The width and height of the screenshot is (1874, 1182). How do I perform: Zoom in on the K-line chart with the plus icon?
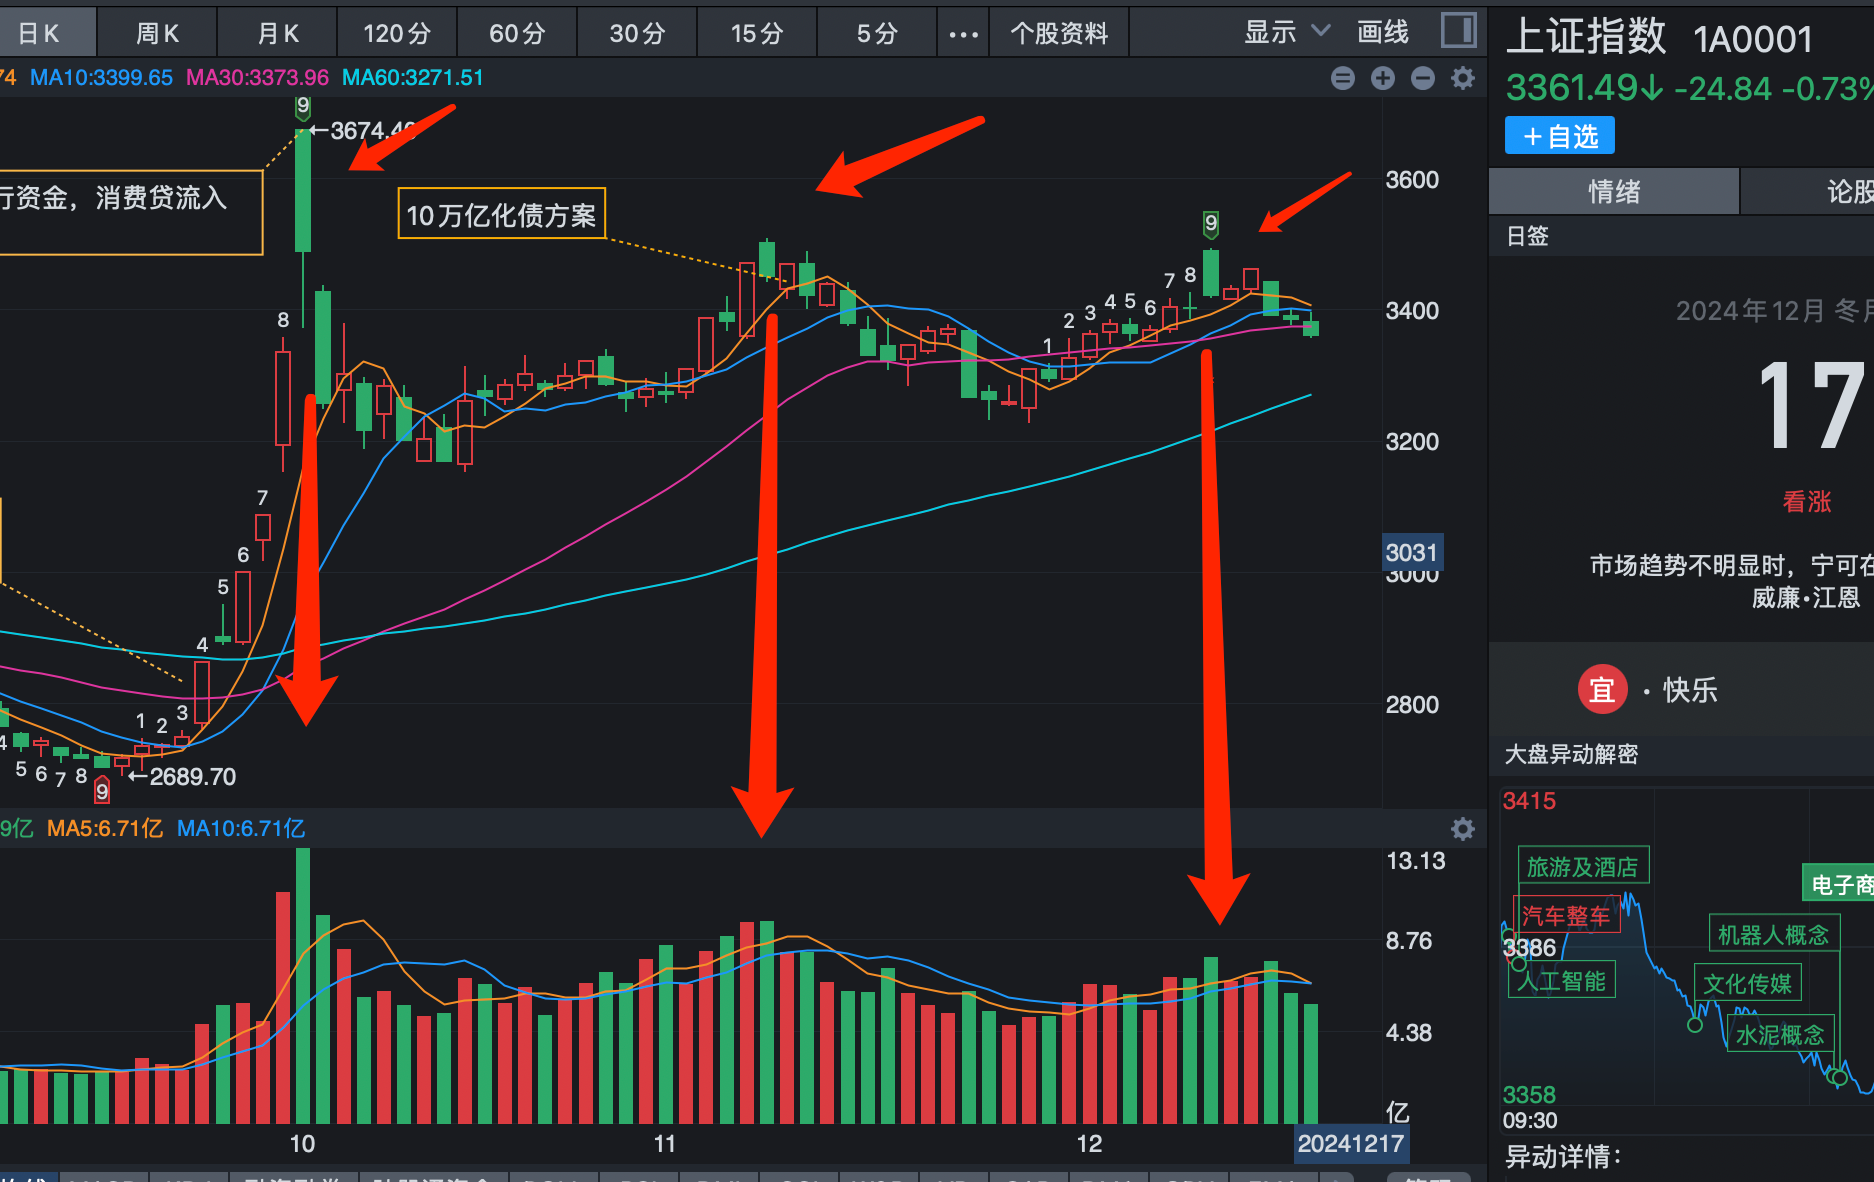pyautogui.click(x=1383, y=77)
